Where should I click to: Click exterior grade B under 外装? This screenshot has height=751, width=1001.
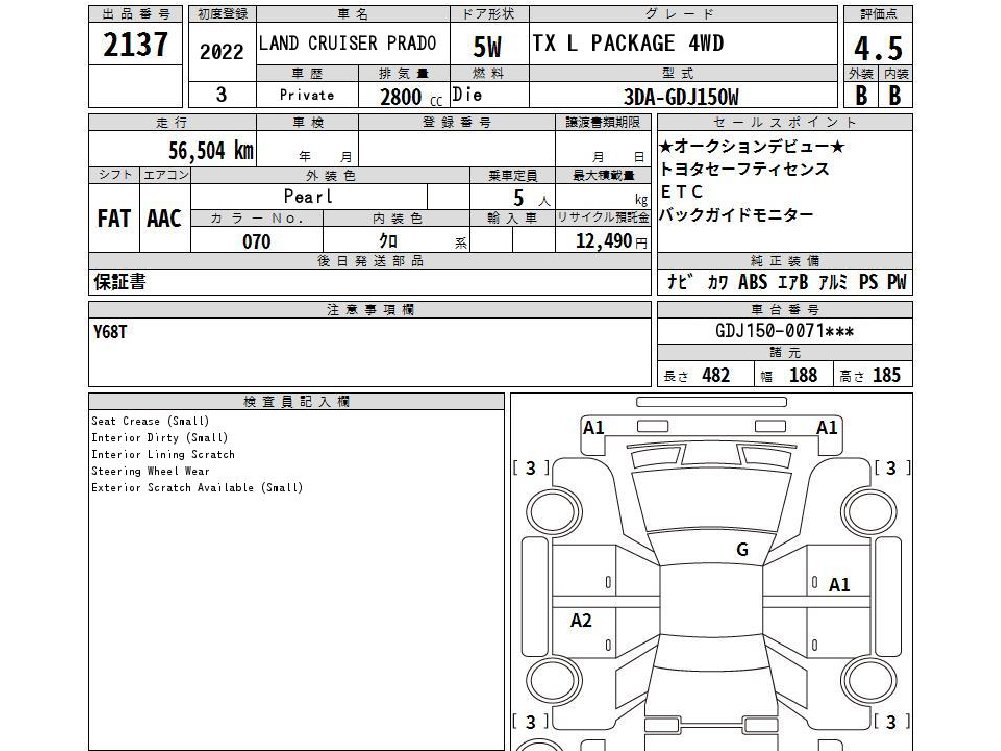pyautogui.click(x=861, y=96)
